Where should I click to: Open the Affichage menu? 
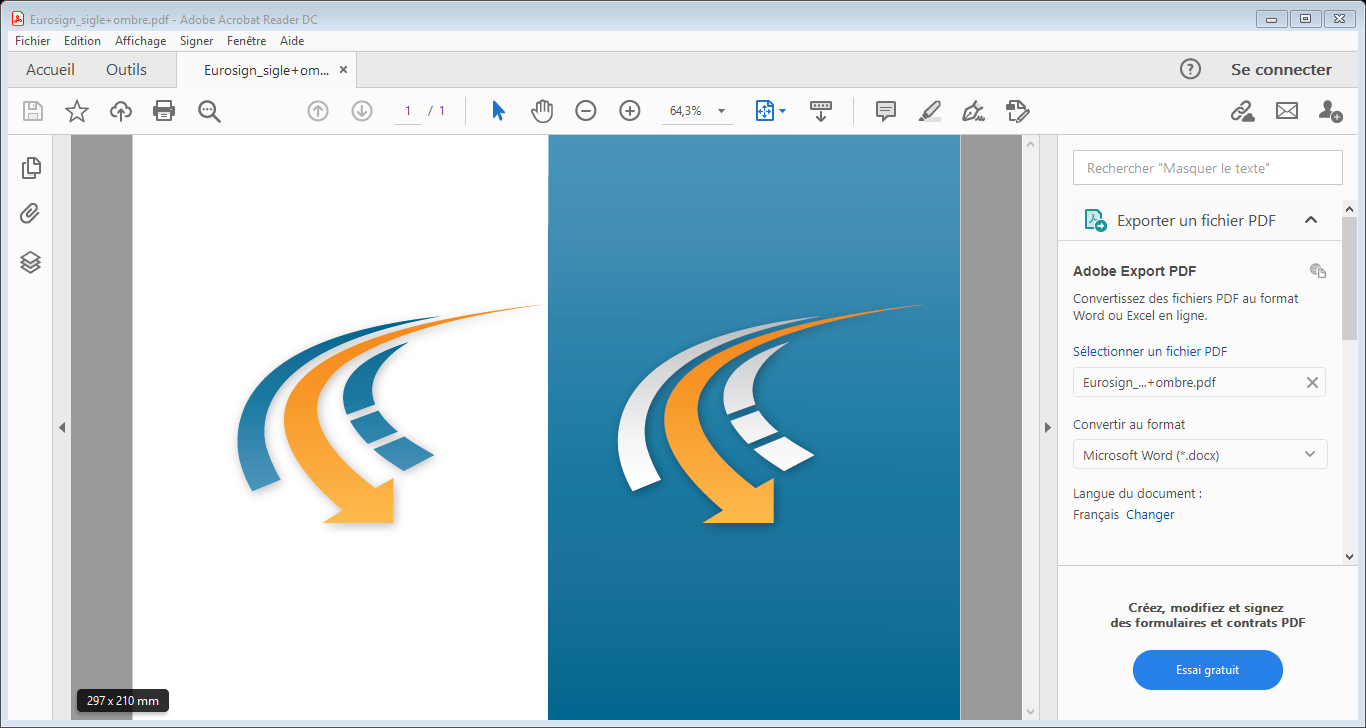pyautogui.click(x=141, y=41)
